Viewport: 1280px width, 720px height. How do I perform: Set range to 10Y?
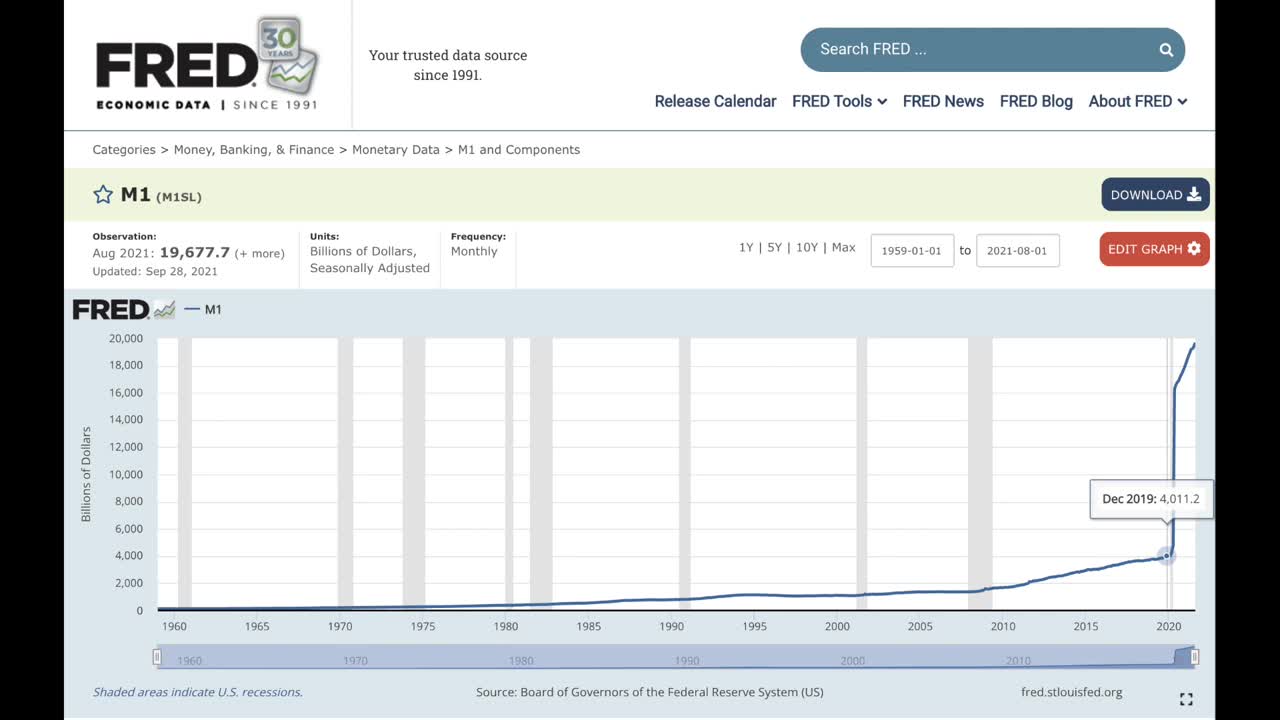point(806,248)
